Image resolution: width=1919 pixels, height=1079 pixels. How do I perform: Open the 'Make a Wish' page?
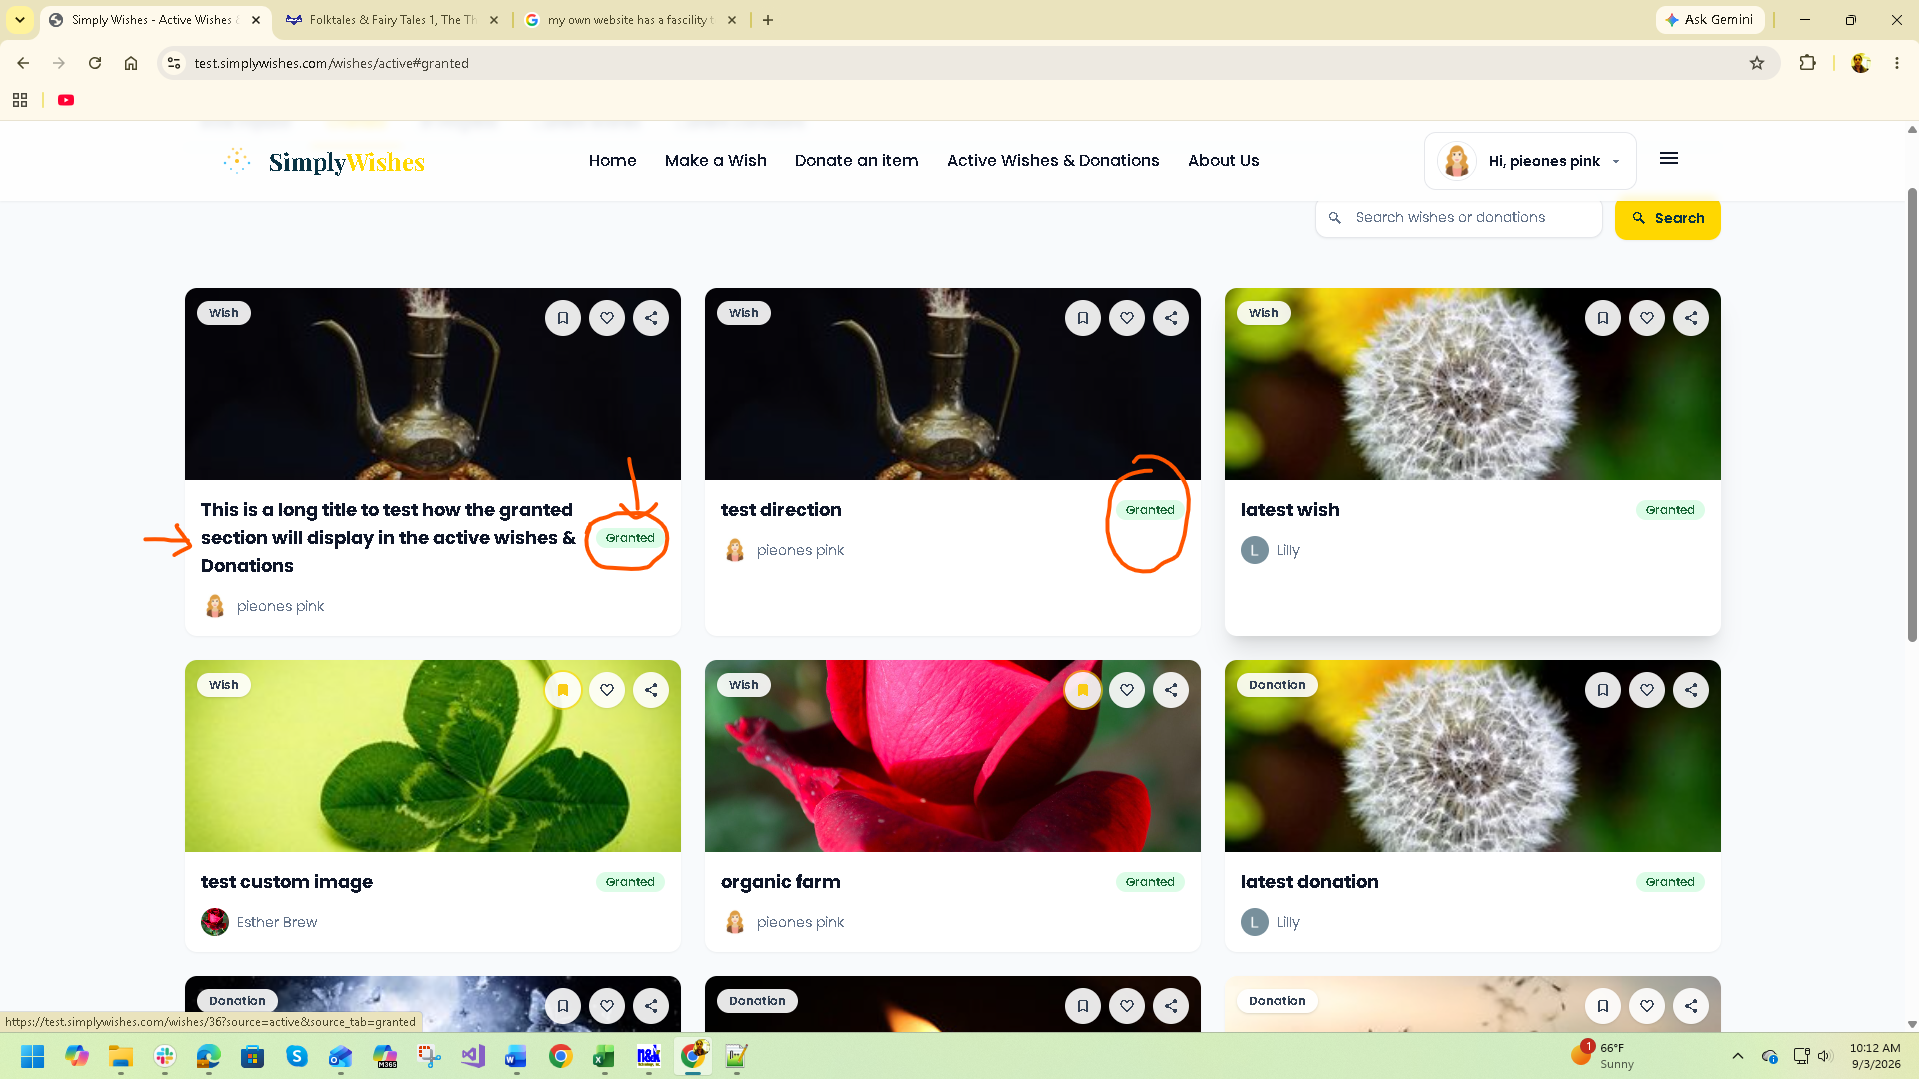716,161
